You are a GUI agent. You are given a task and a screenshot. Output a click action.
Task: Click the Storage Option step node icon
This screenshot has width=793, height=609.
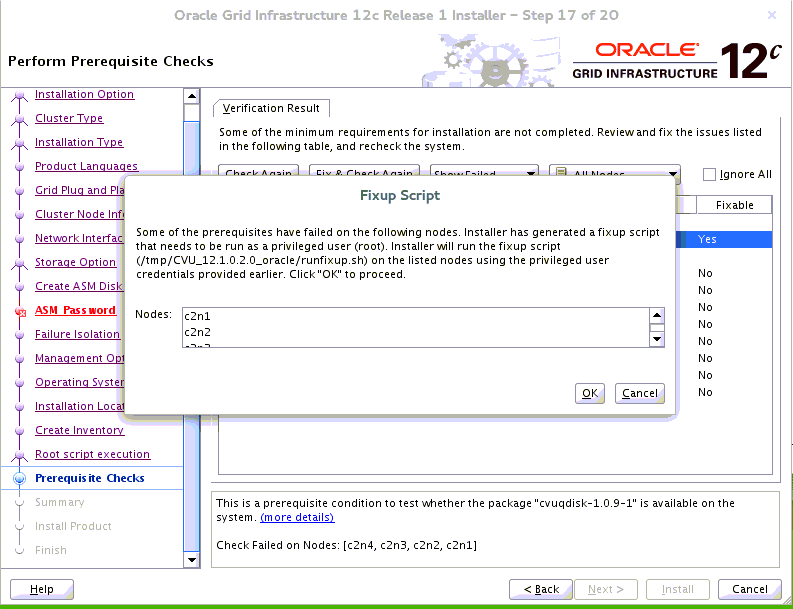point(20,263)
